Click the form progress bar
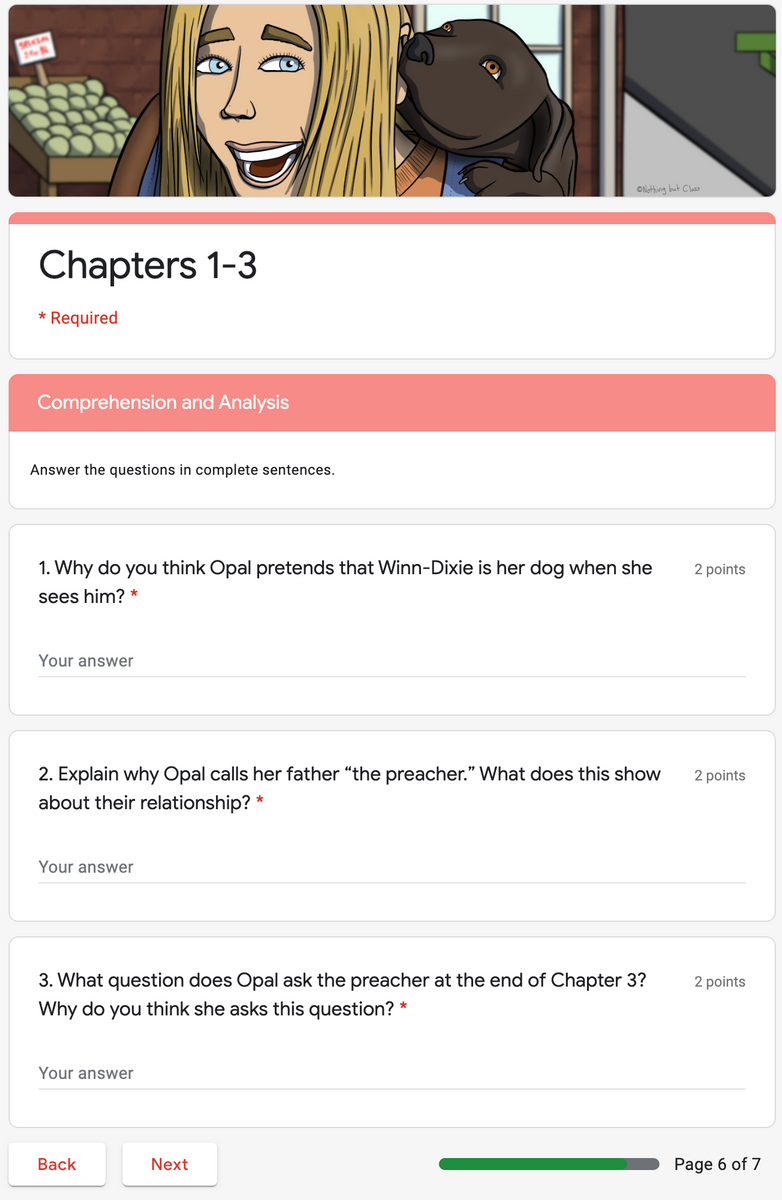This screenshot has height=1200, width=782. click(548, 1163)
